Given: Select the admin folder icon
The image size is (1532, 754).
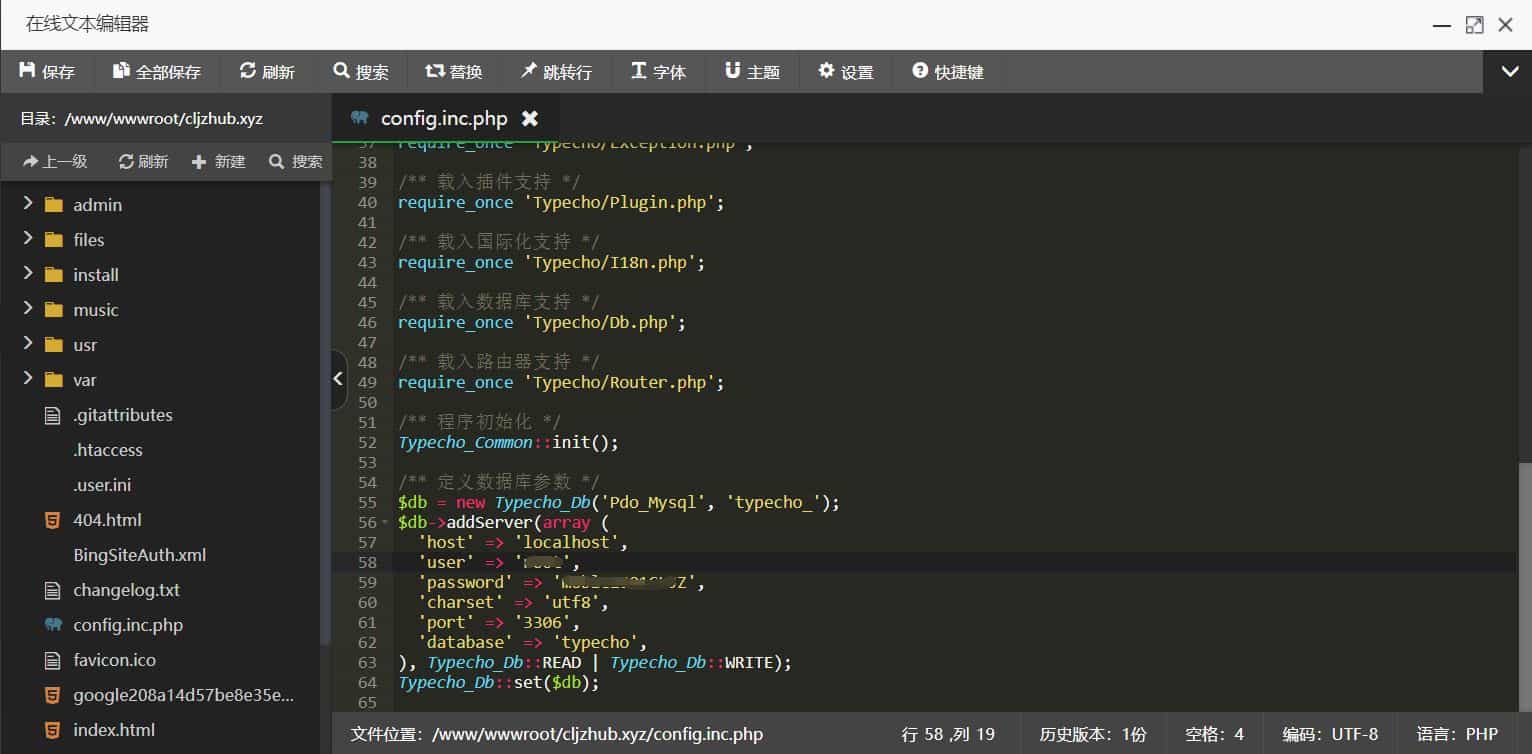Looking at the screenshot, I should tap(54, 205).
